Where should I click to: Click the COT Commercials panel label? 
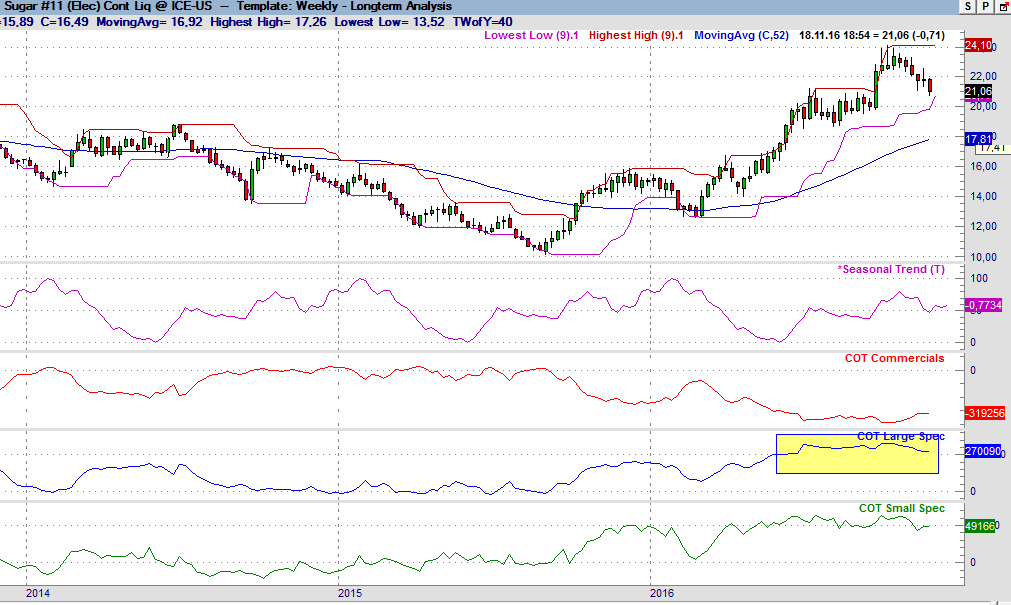point(894,358)
